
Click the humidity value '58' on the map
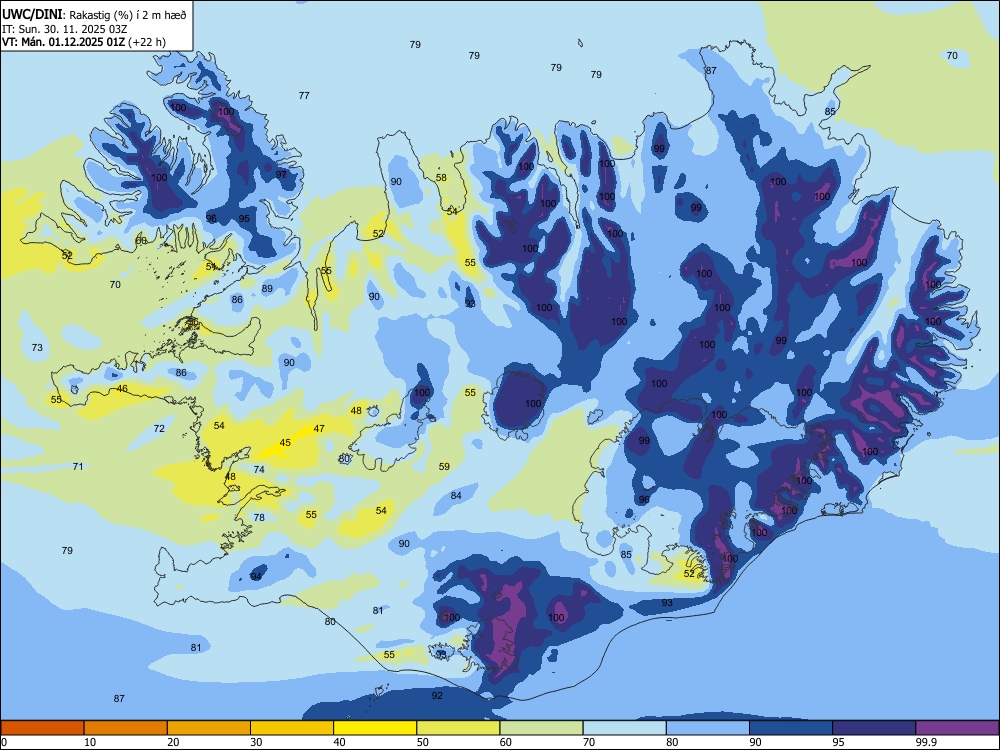(441, 178)
